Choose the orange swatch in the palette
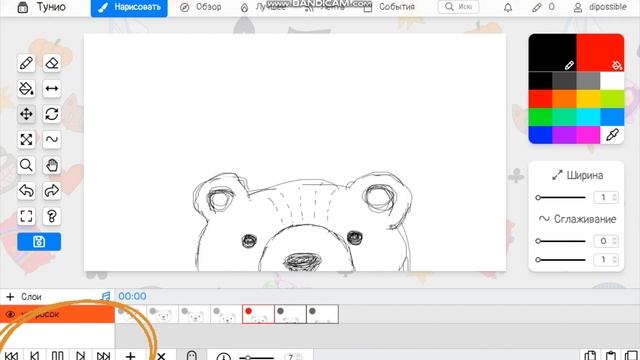 pyautogui.click(x=564, y=99)
